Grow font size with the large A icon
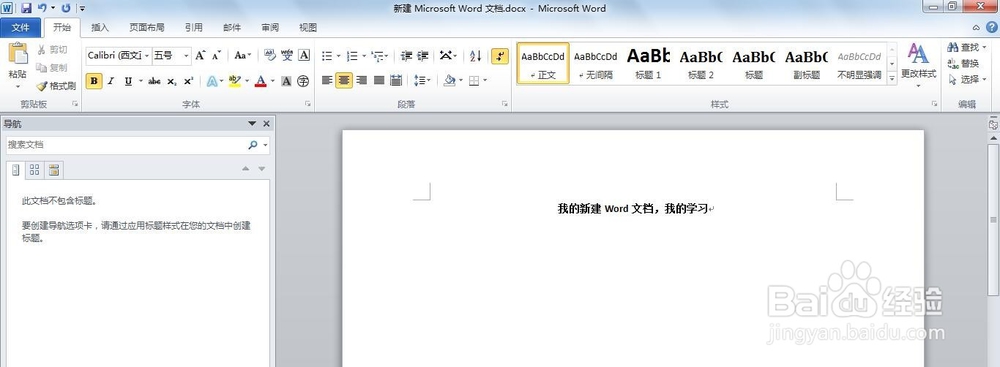1000x367 pixels. (x=200, y=56)
